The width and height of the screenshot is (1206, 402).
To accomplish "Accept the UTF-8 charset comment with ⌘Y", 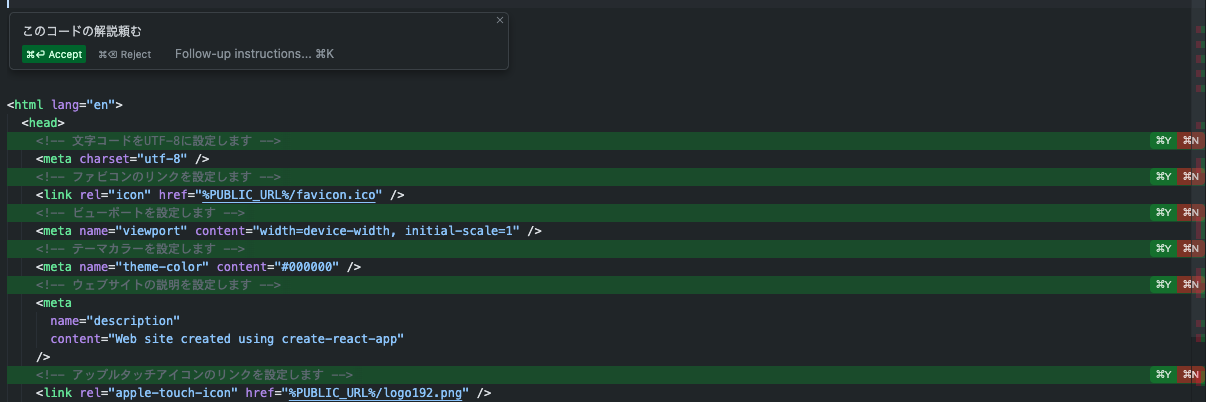I will (1163, 141).
